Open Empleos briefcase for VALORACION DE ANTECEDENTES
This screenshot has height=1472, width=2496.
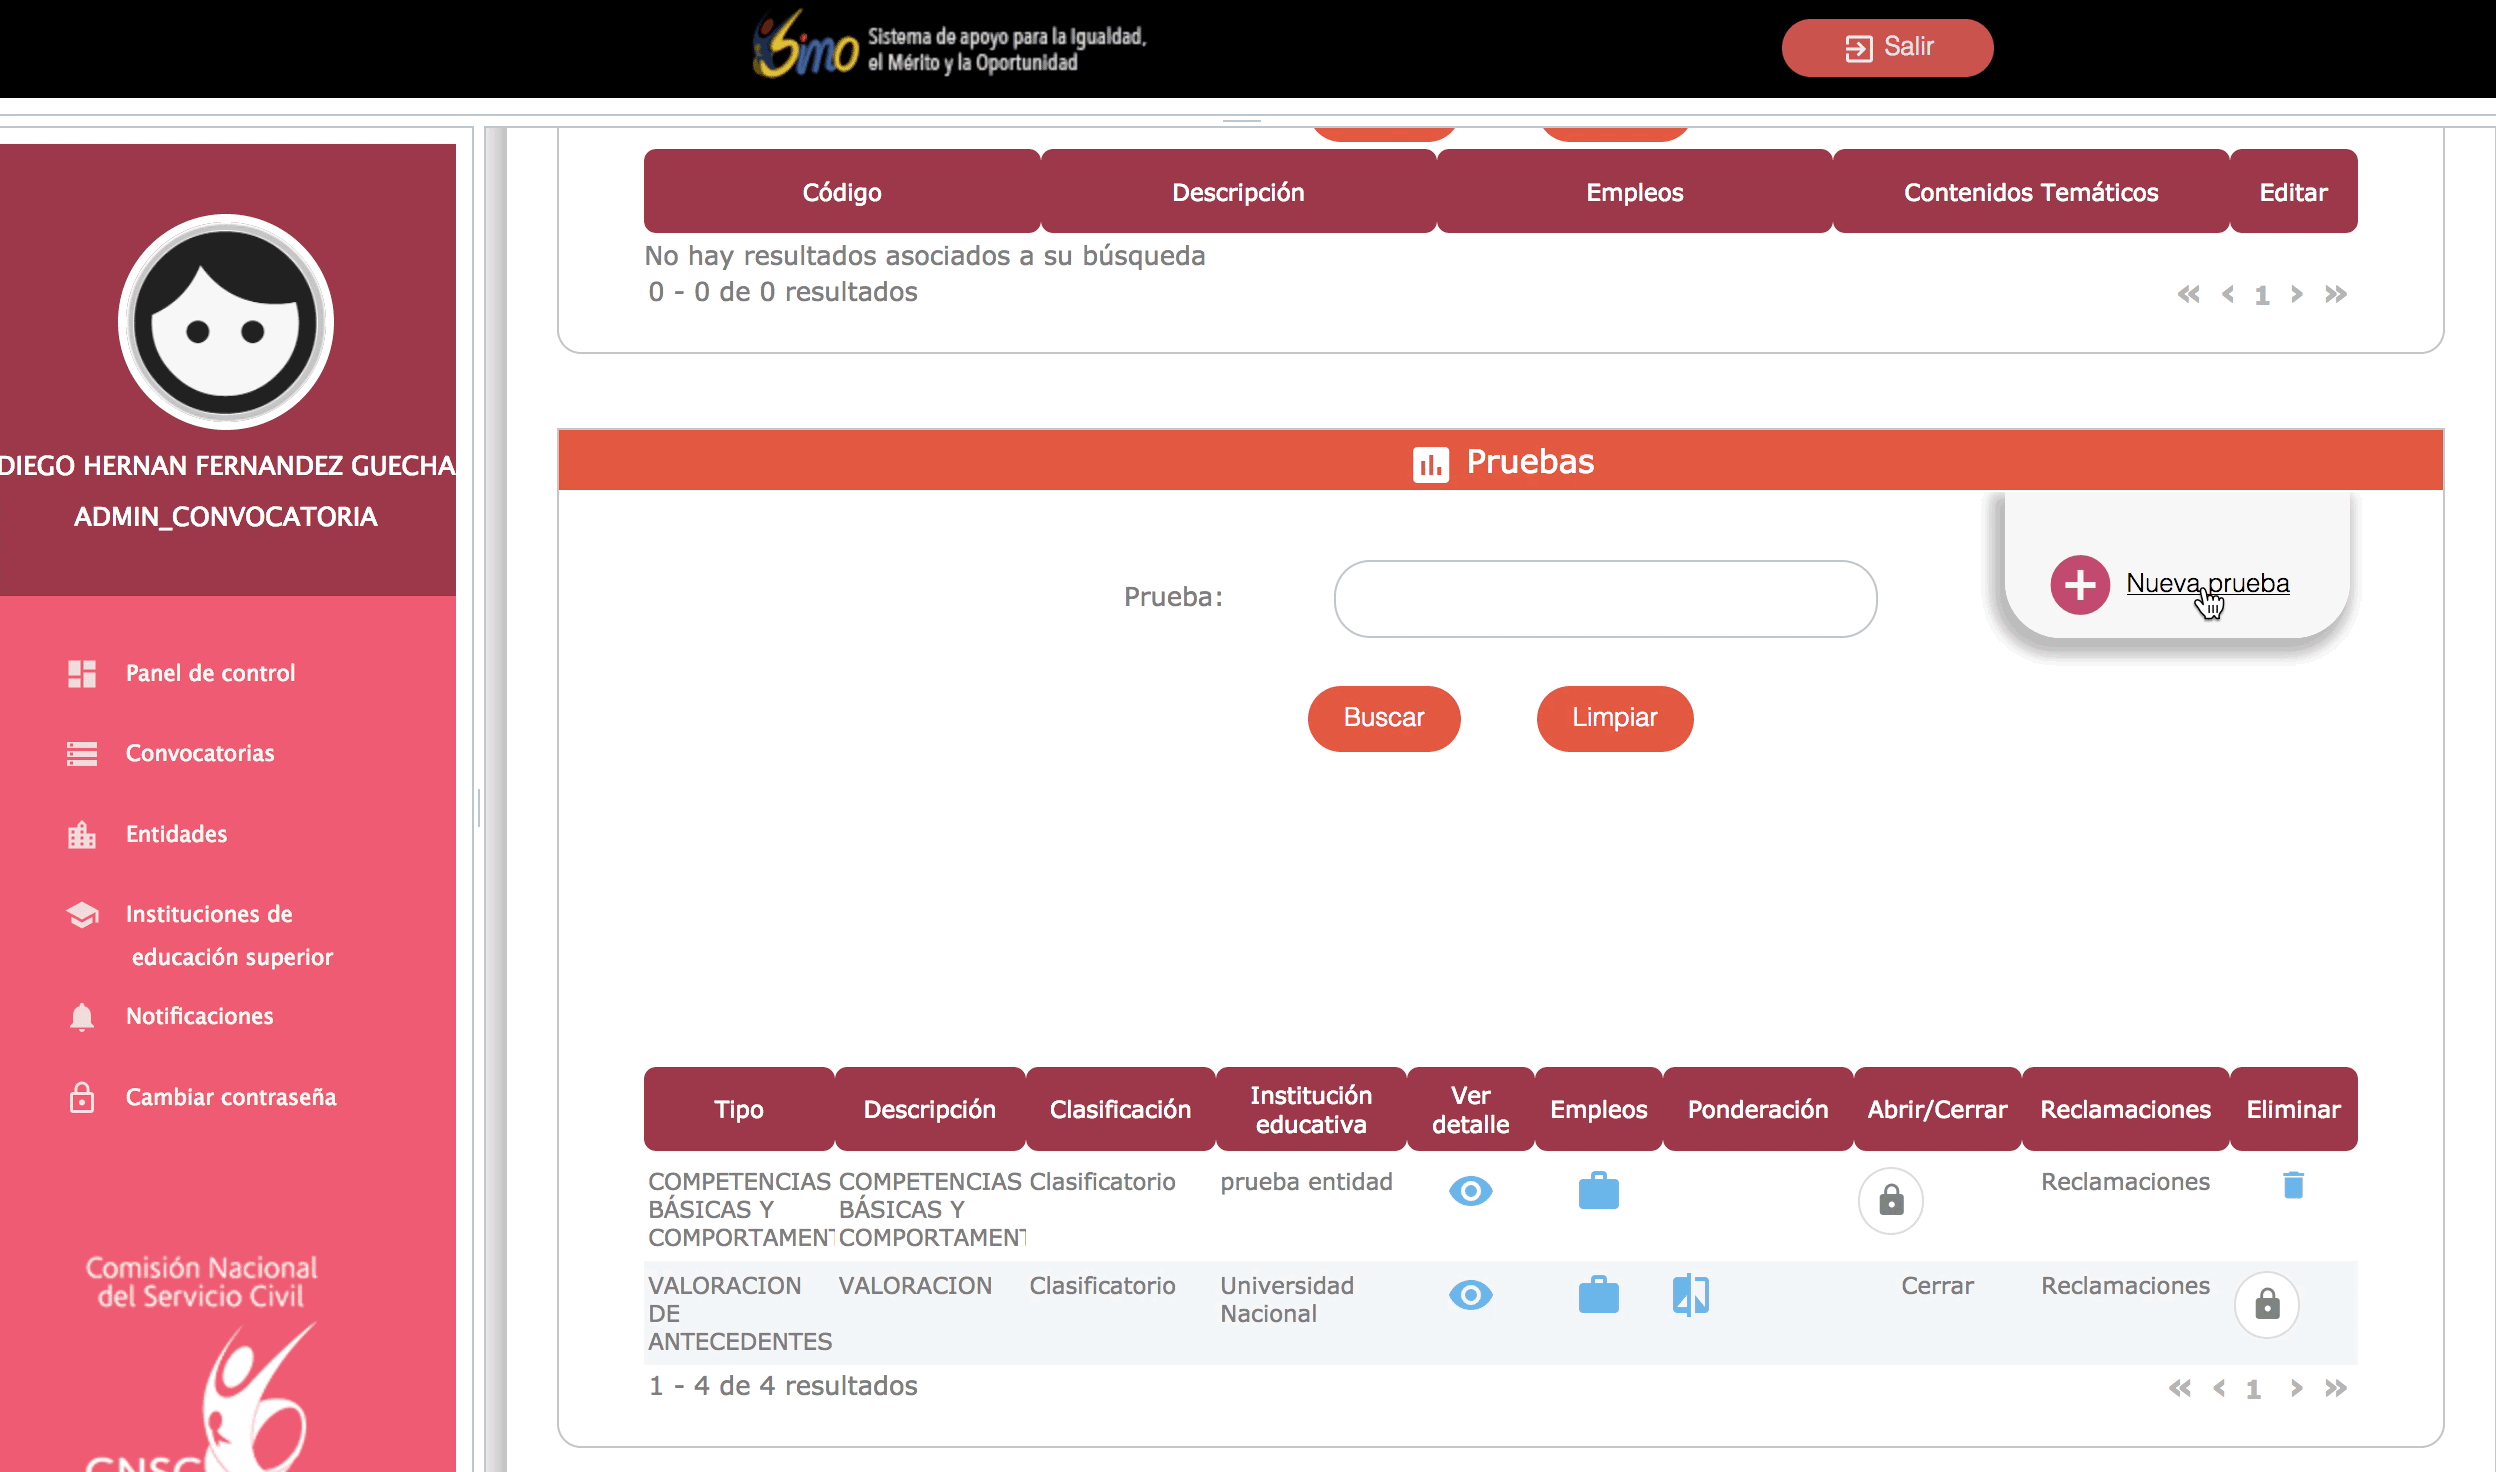(1598, 1295)
